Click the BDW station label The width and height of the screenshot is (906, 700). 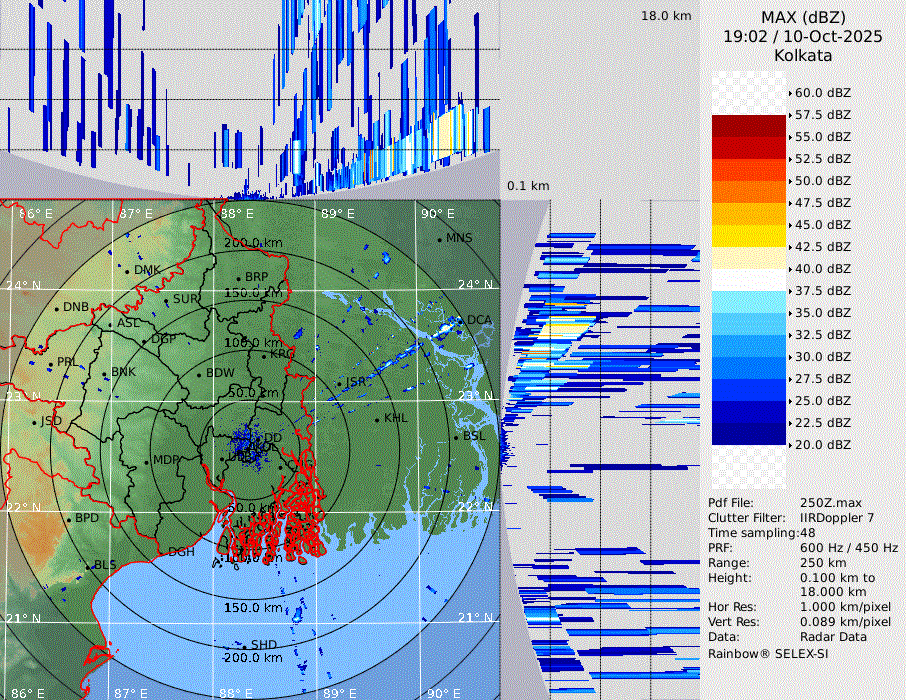click(x=218, y=373)
